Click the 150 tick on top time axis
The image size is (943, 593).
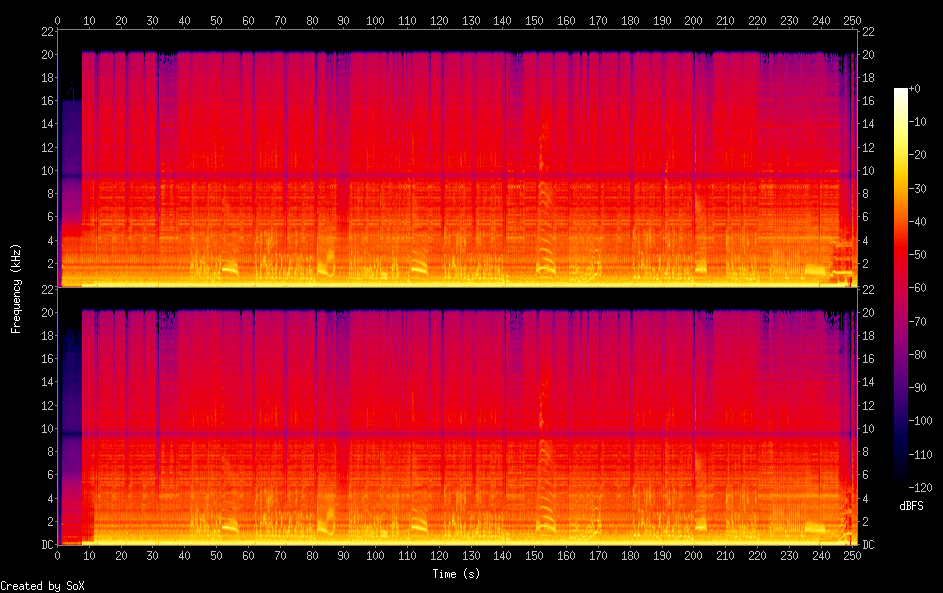(535, 20)
